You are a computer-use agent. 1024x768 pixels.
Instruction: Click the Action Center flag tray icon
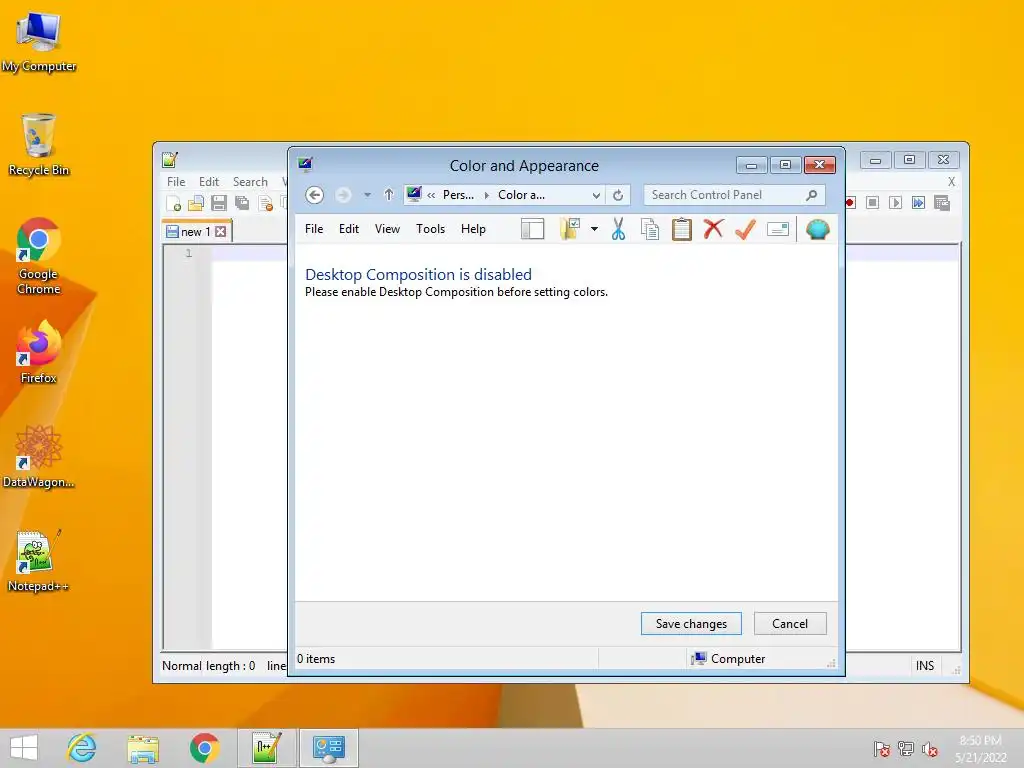tap(882, 748)
